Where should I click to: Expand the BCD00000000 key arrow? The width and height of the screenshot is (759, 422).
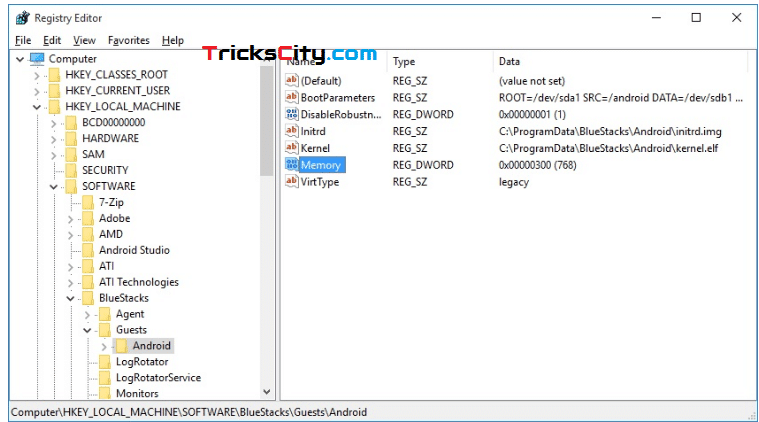(54, 123)
